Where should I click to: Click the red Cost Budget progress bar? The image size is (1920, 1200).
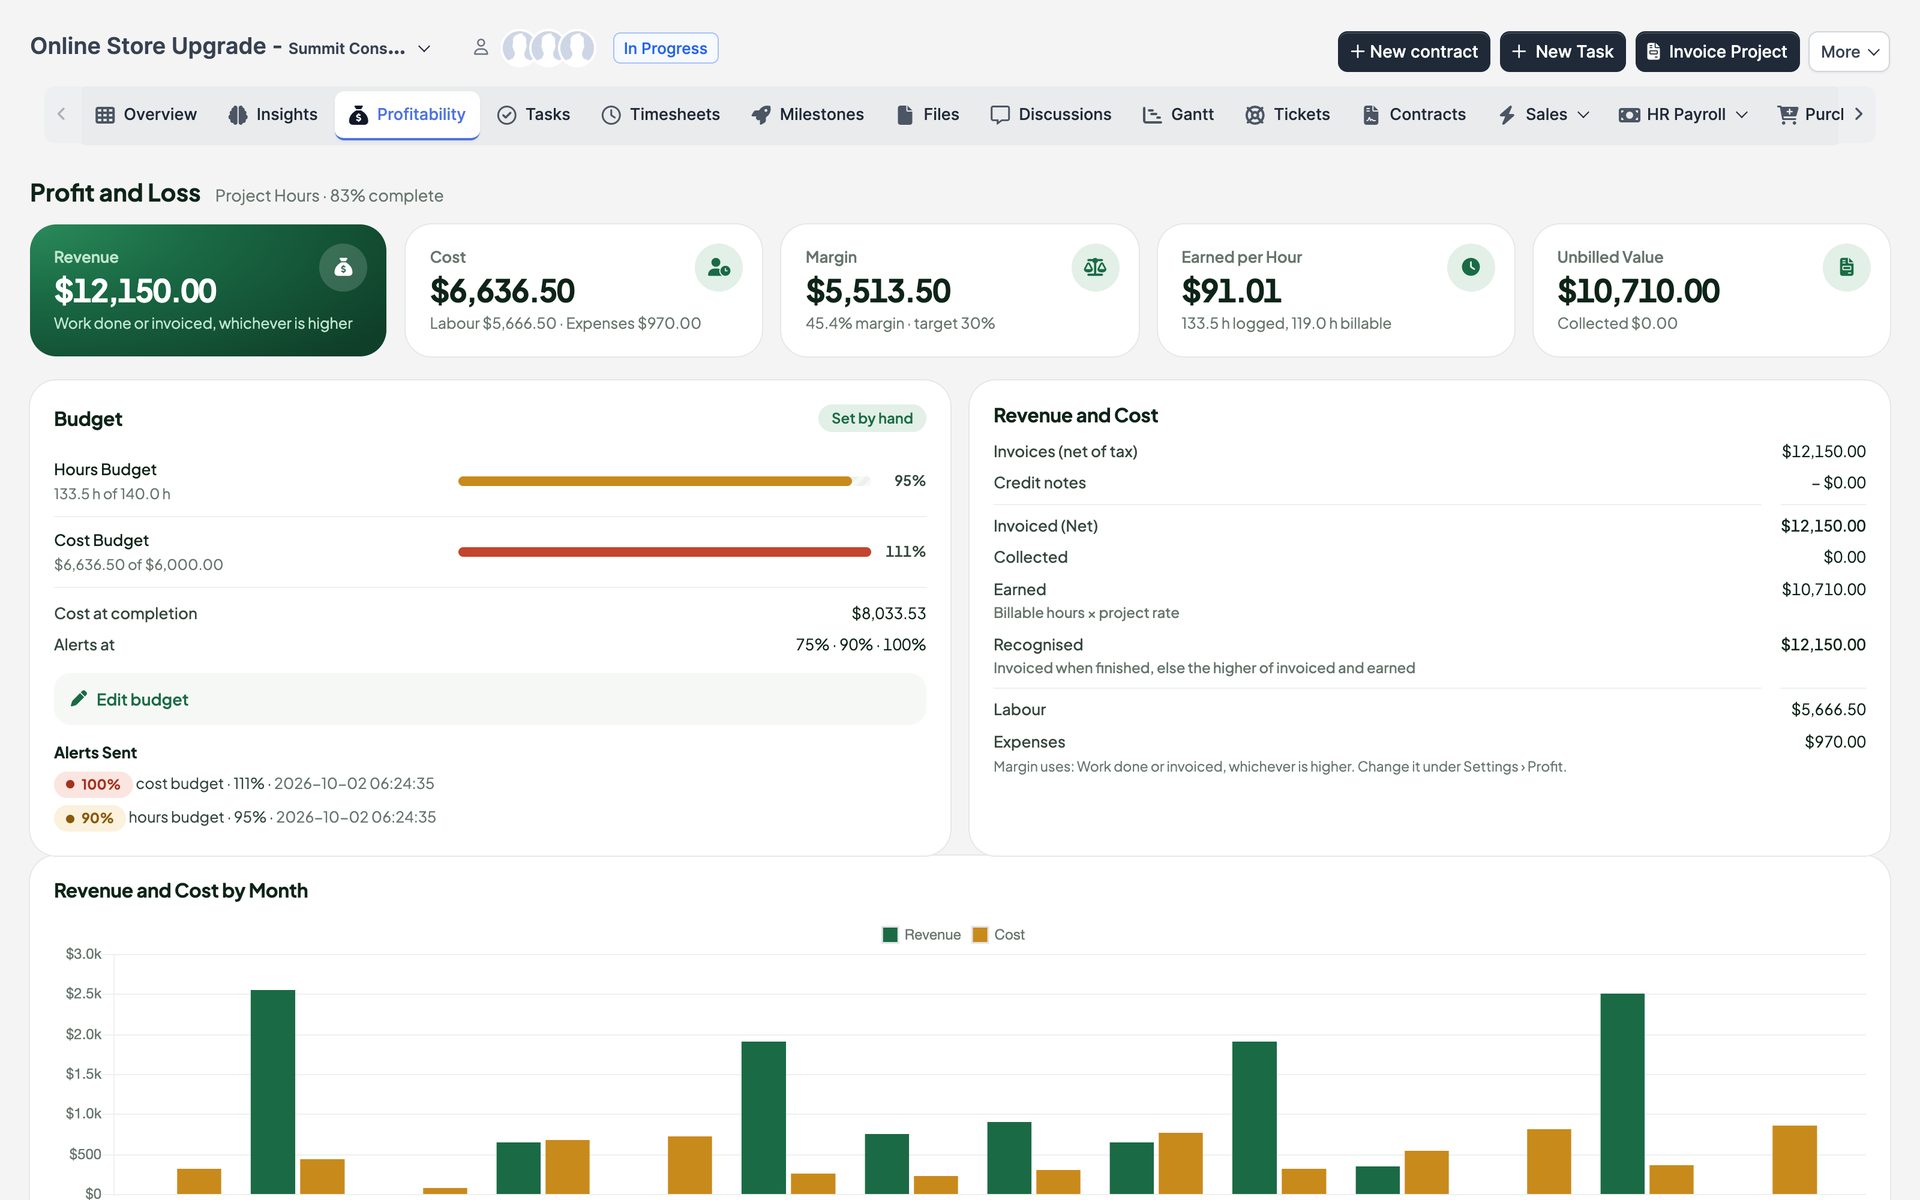click(x=664, y=552)
